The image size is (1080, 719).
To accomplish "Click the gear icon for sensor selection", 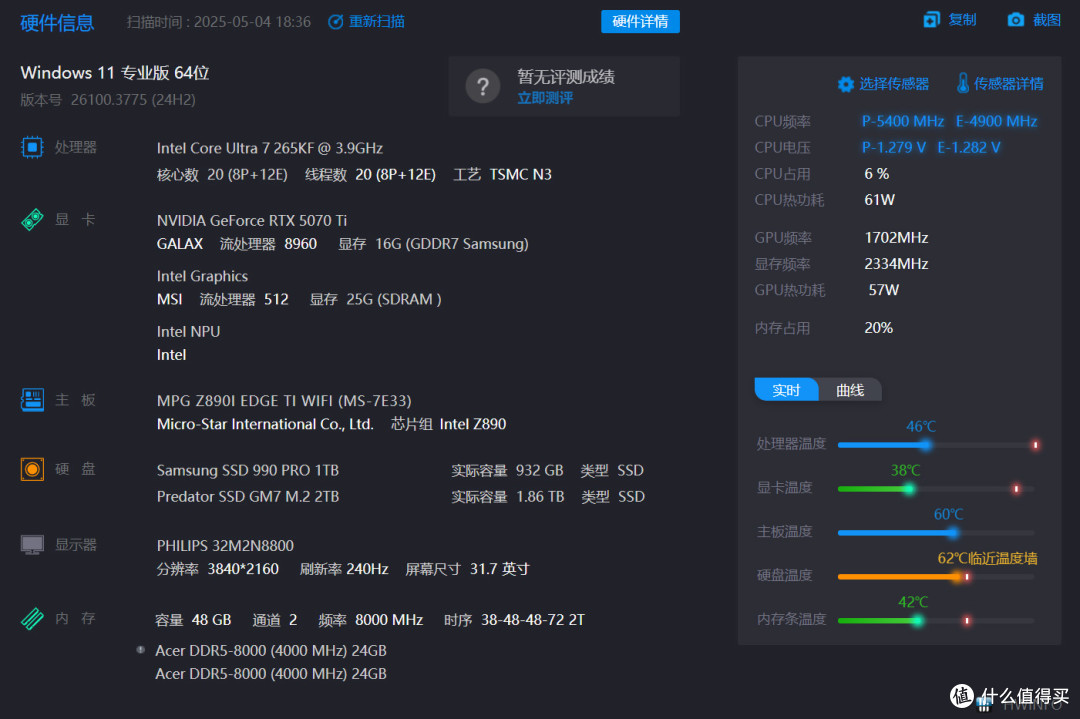I will (x=846, y=84).
